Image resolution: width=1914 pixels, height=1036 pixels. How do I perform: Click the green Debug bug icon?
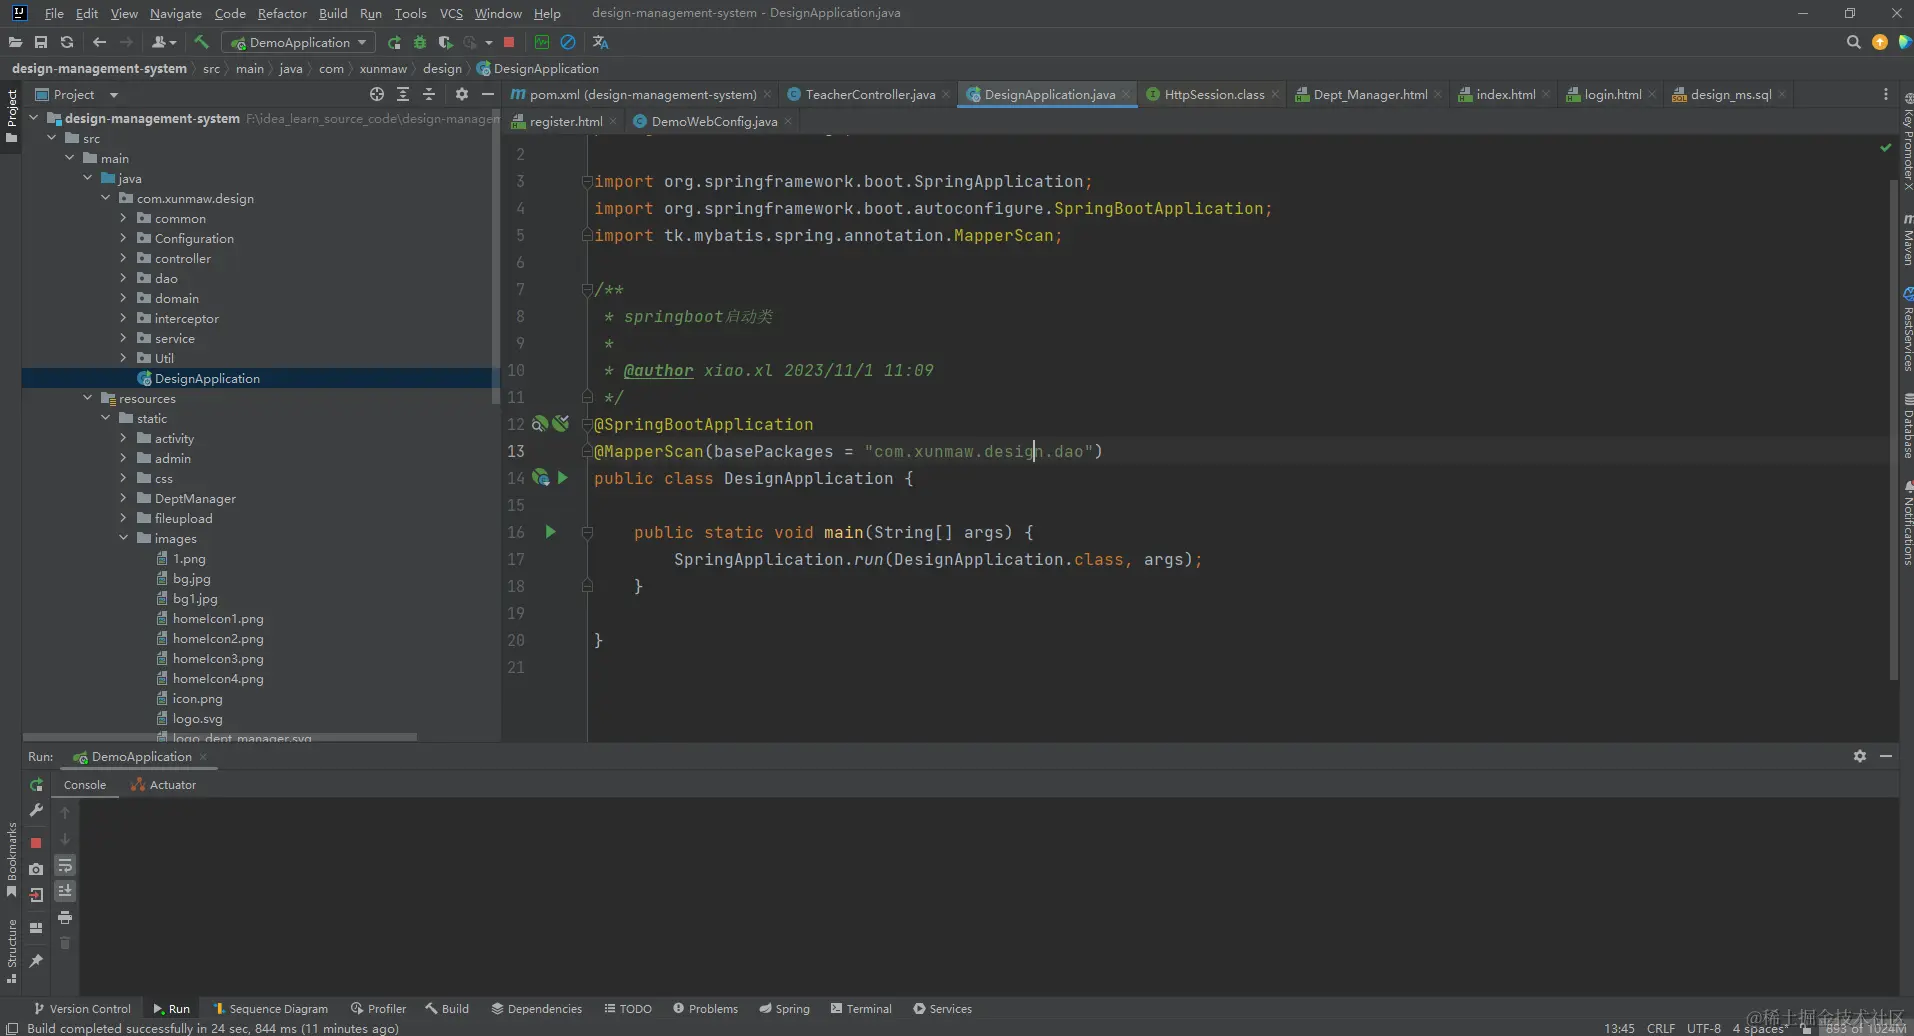point(420,42)
